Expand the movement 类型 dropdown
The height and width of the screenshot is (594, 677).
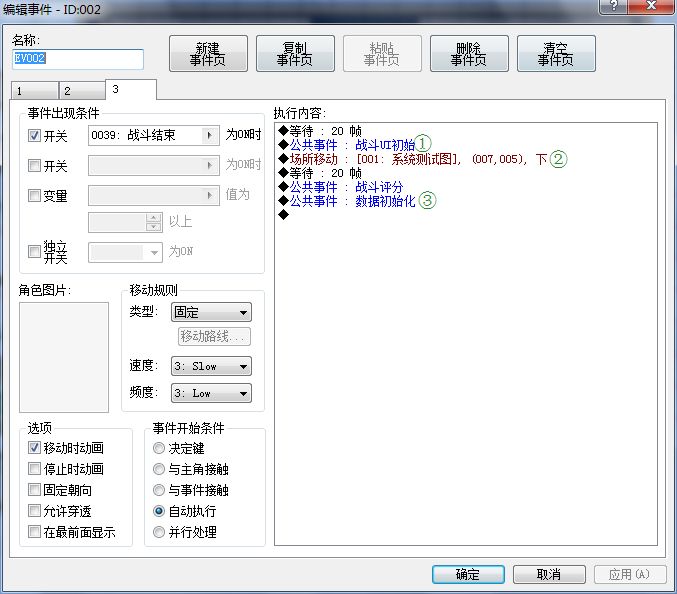(x=210, y=313)
